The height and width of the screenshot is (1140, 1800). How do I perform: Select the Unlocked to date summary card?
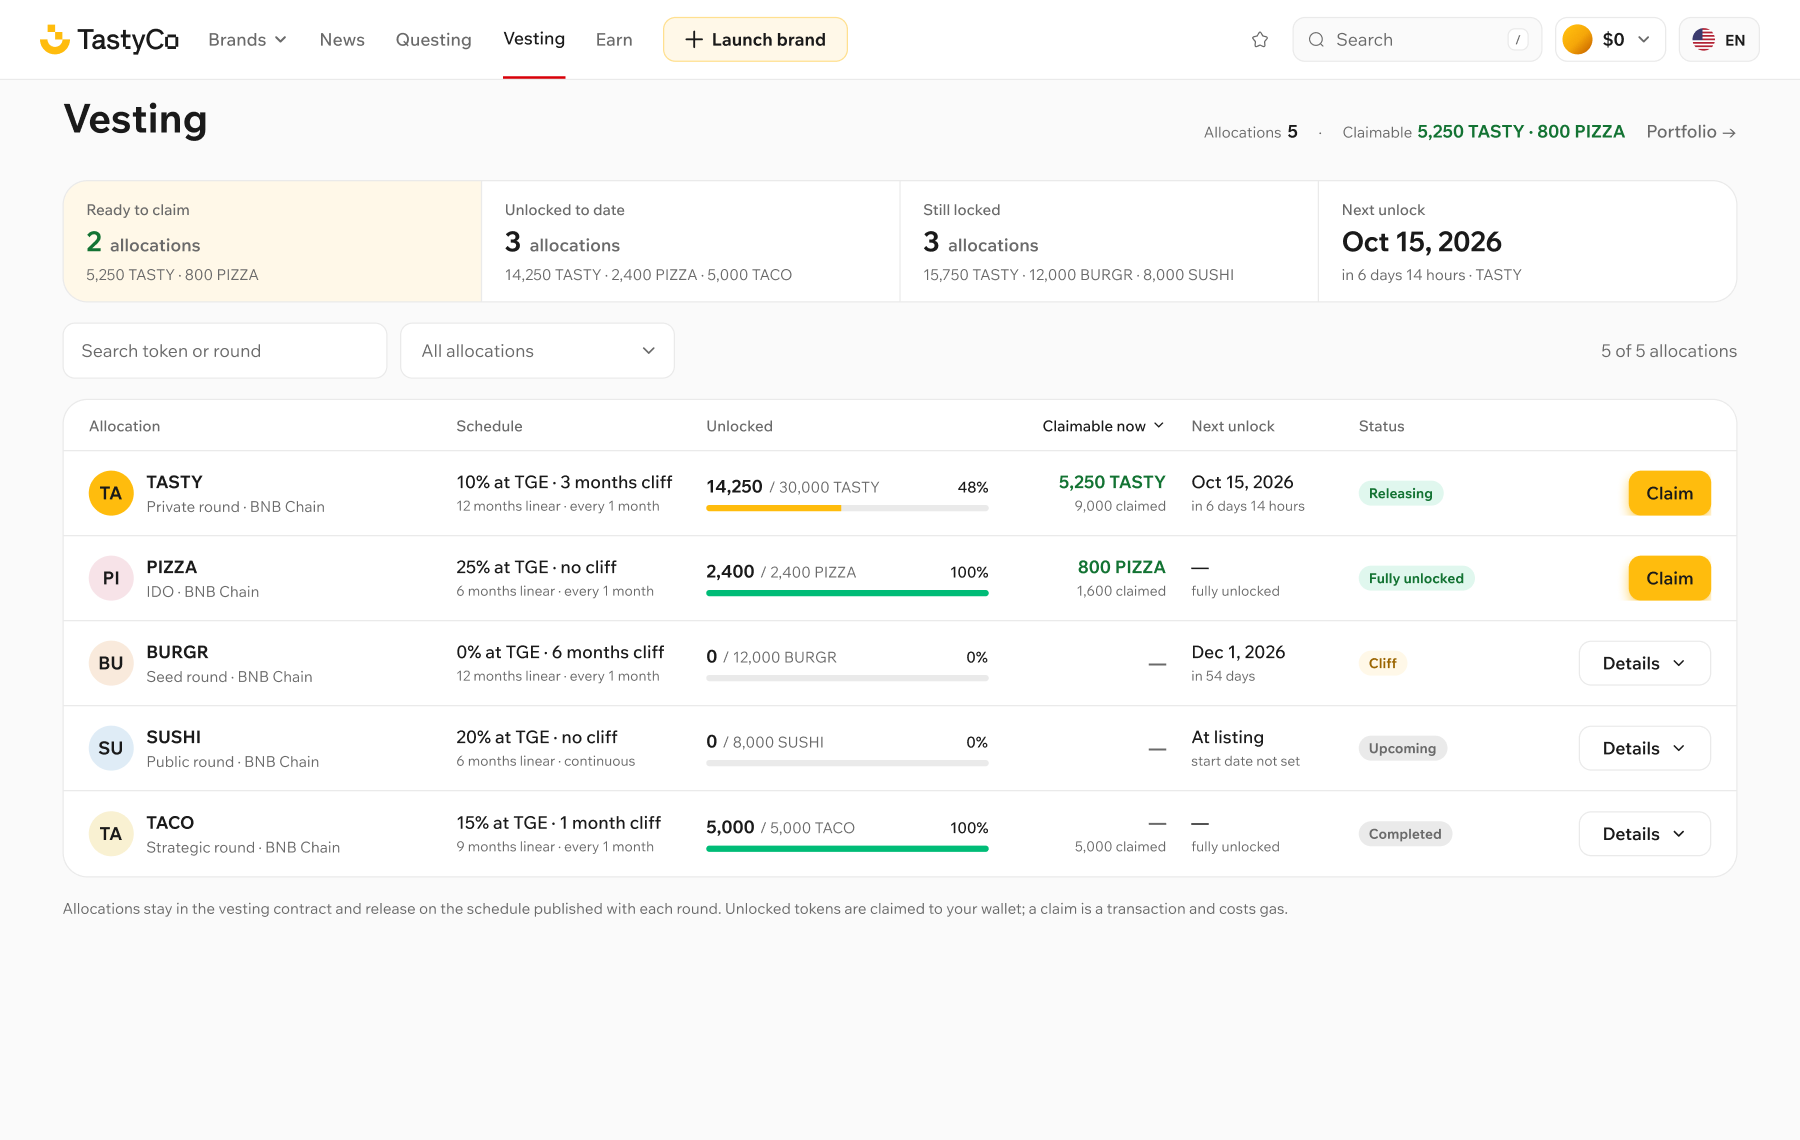pos(691,241)
